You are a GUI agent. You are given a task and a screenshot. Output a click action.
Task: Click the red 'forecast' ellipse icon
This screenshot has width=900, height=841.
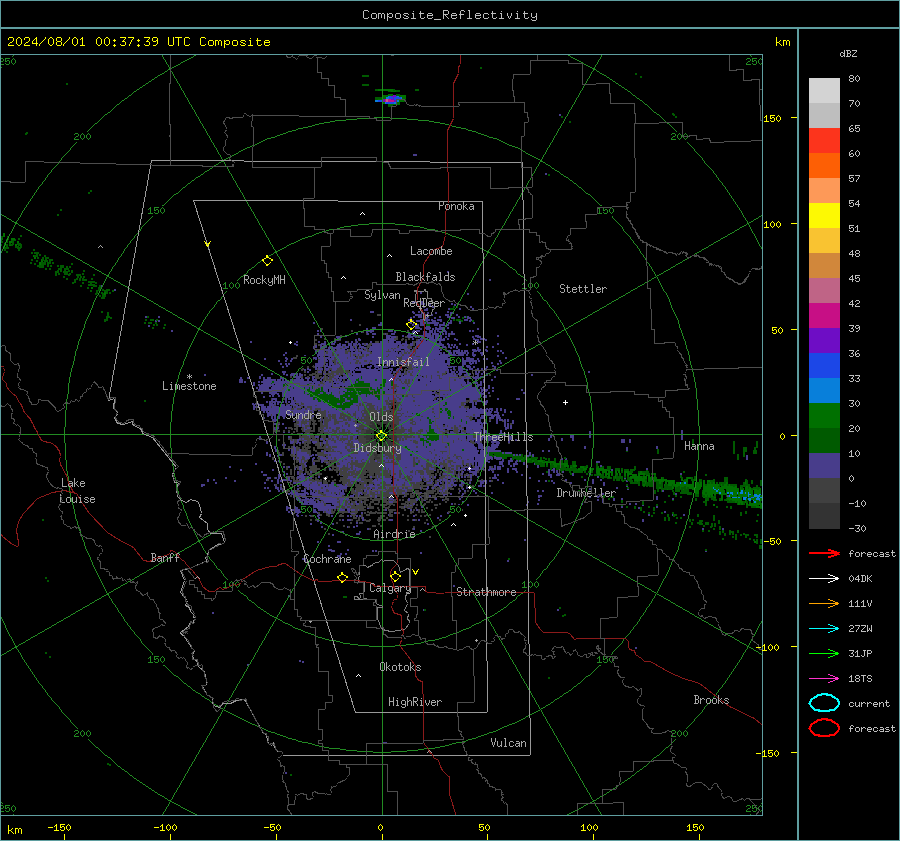[824, 728]
